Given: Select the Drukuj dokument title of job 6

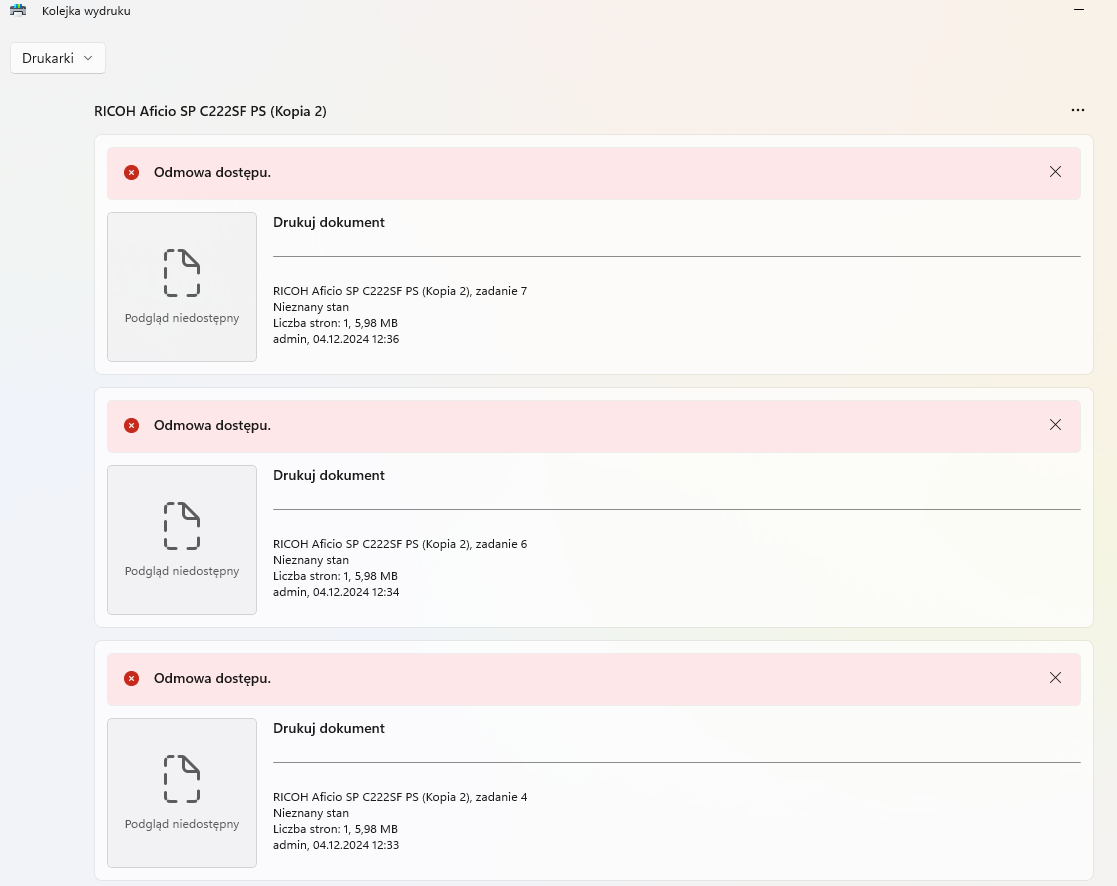Looking at the screenshot, I should pos(328,475).
